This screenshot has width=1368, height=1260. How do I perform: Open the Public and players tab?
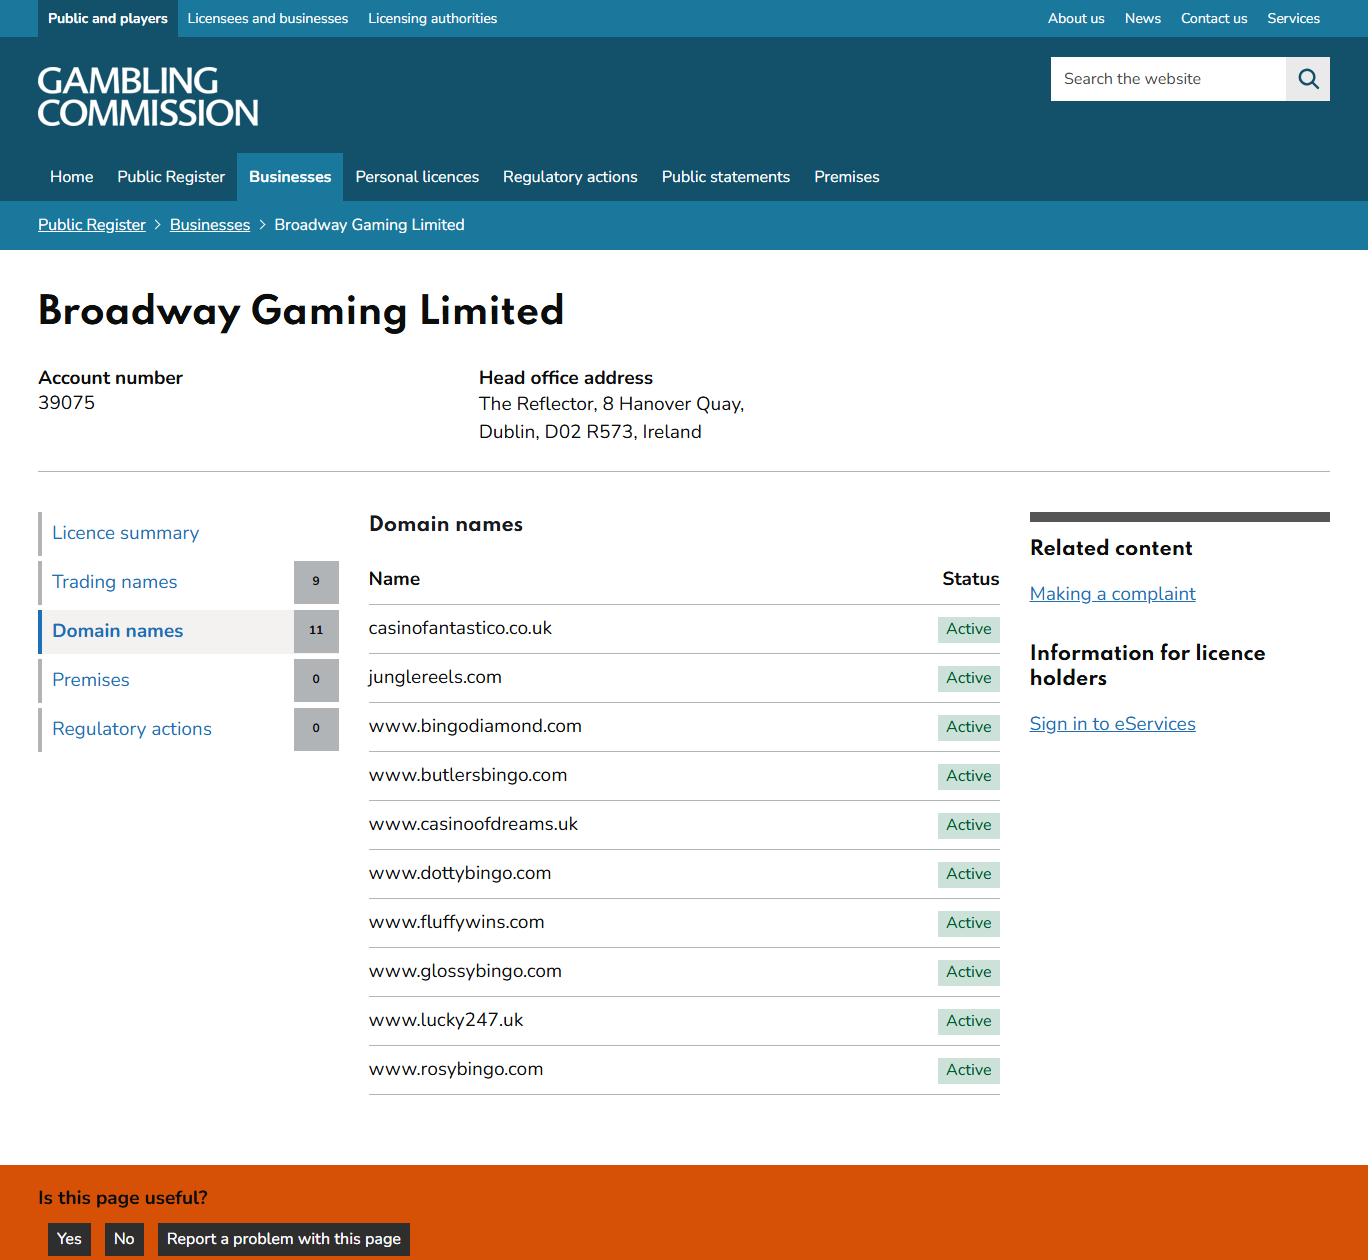point(108,18)
